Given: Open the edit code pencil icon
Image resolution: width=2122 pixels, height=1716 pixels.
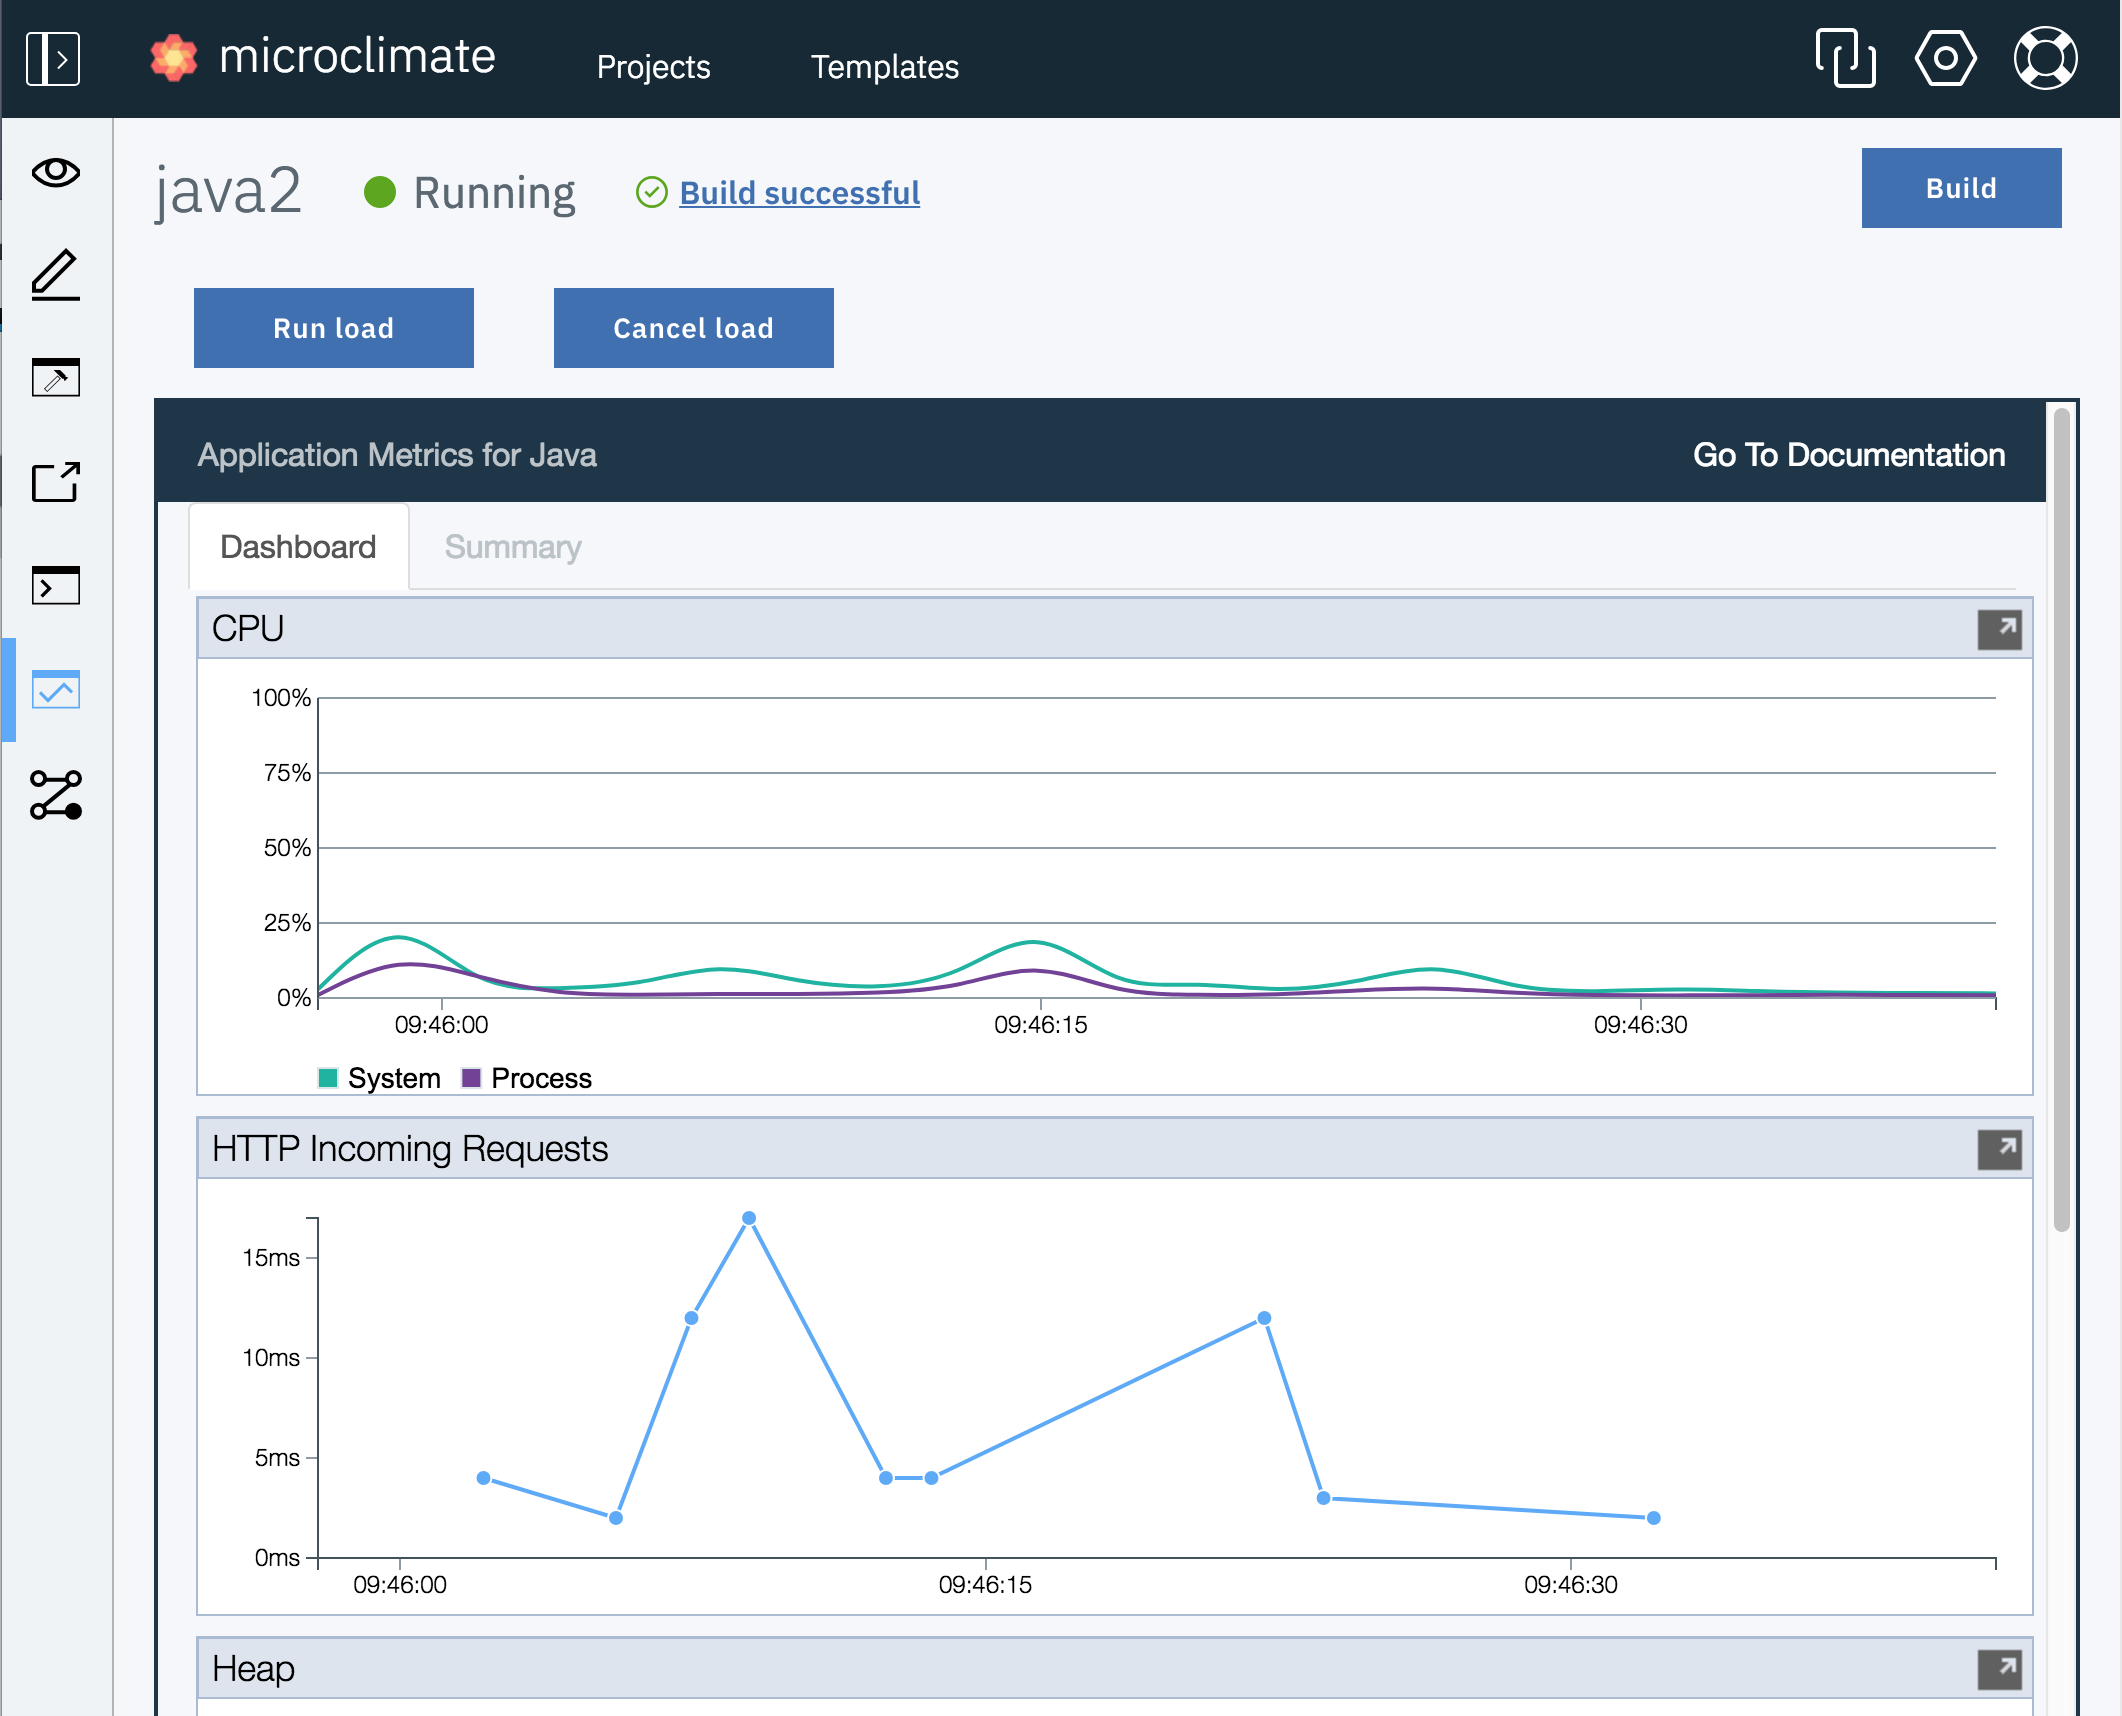Looking at the screenshot, I should (x=56, y=275).
